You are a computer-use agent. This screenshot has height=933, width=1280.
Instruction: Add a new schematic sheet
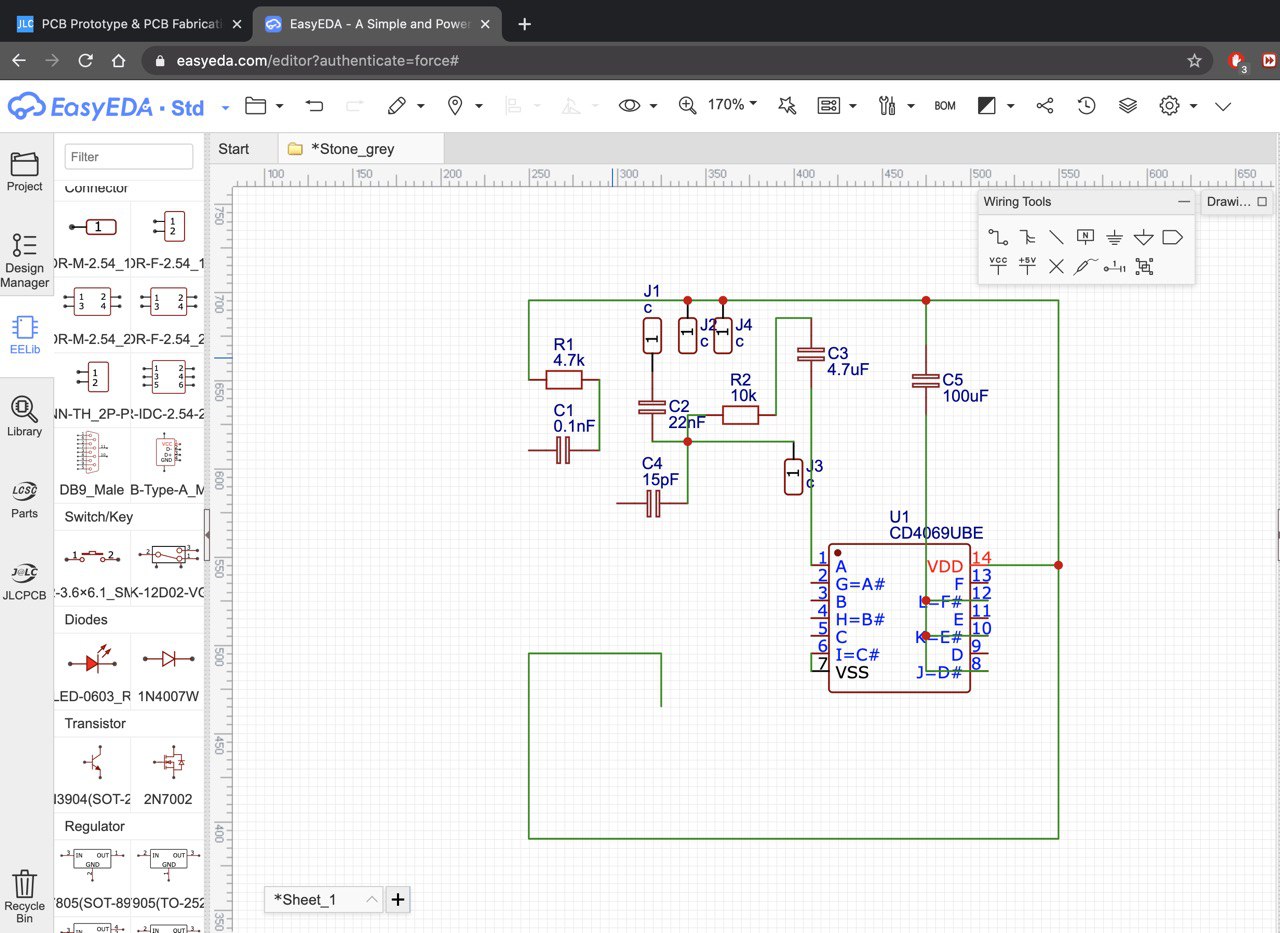coord(398,899)
